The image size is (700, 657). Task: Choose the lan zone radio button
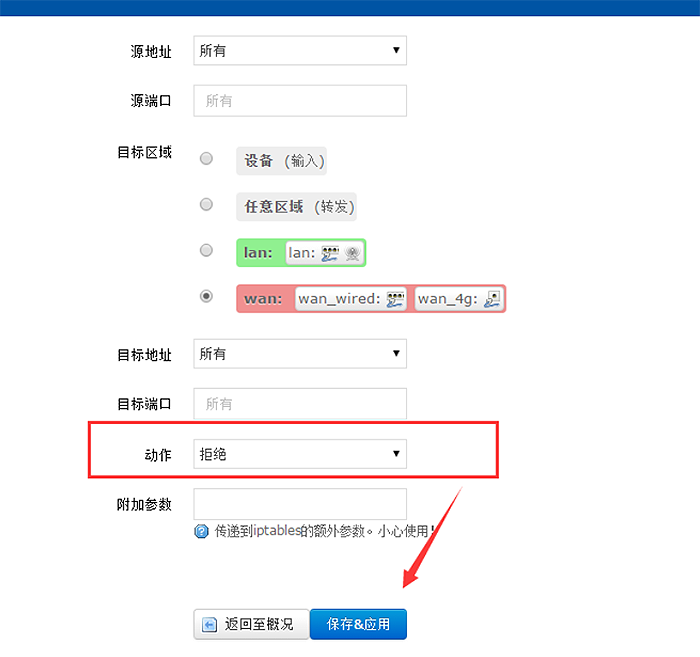click(x=206, y=250)
